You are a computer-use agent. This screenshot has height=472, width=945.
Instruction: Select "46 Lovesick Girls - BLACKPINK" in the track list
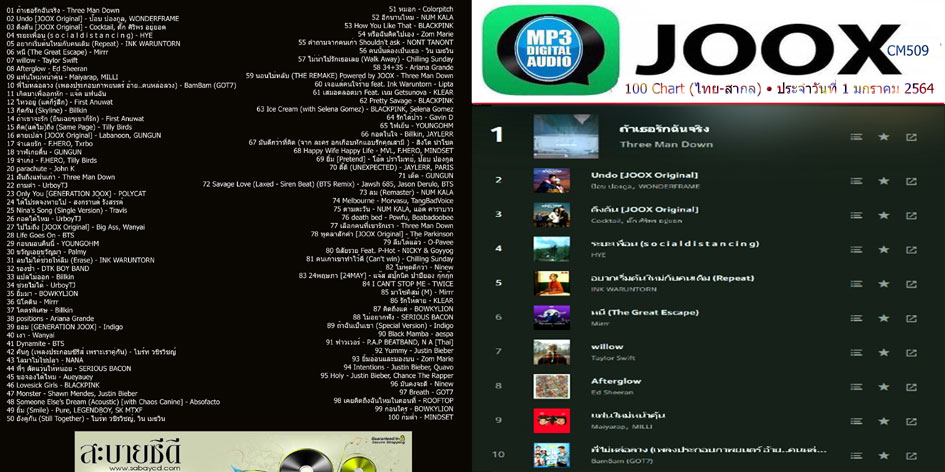pos(53,385)
